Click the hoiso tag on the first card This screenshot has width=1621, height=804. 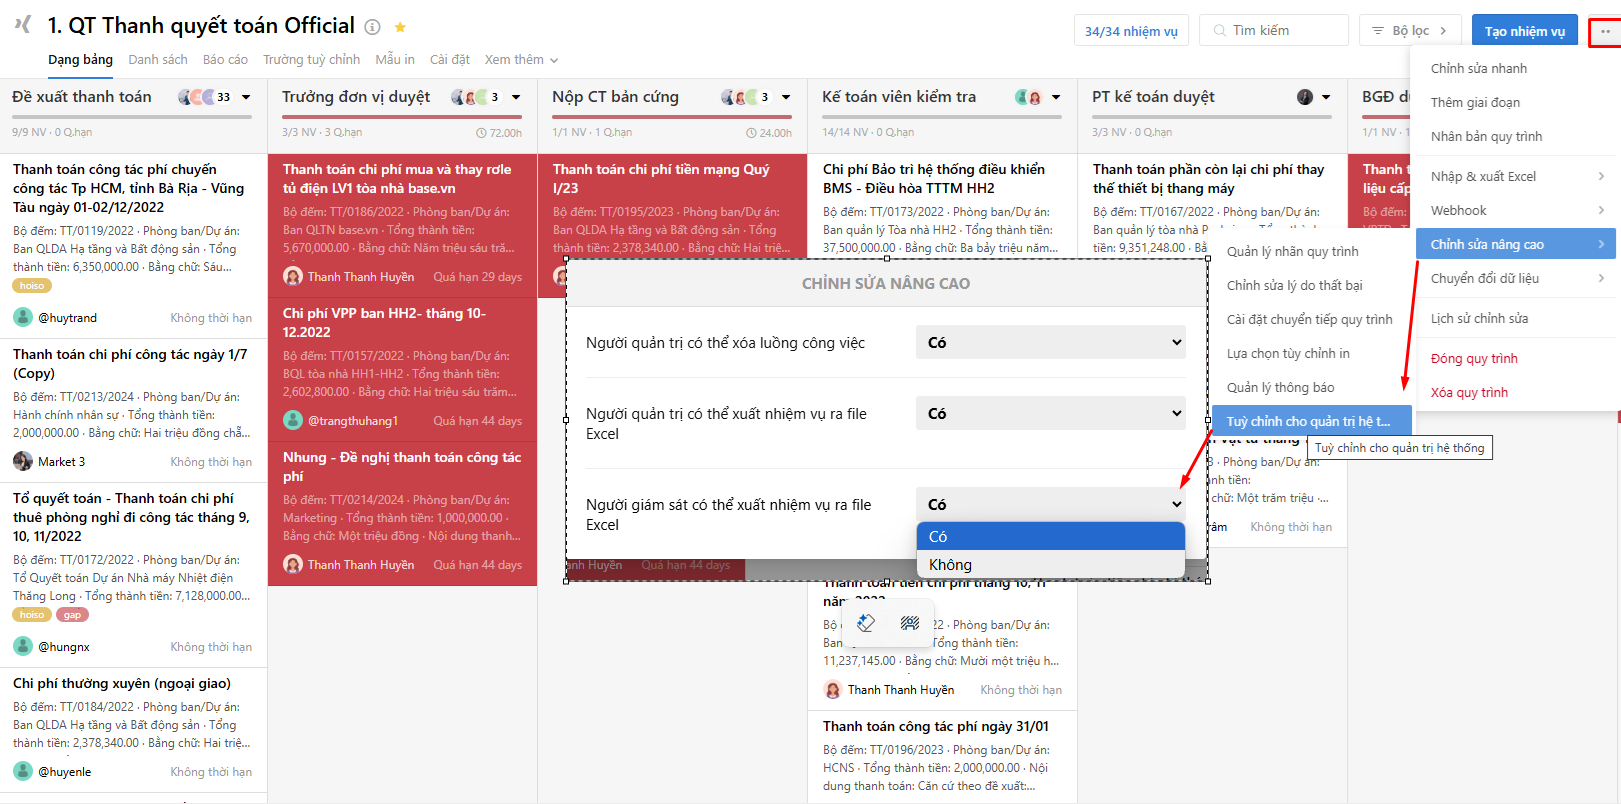tap(32, 286)
